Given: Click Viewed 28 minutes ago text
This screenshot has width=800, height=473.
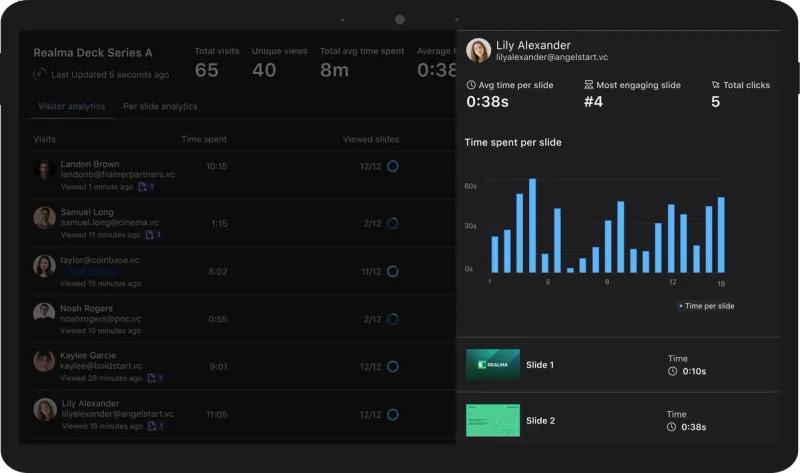Looking at the screenshot, I should click(x=101, y=378).
